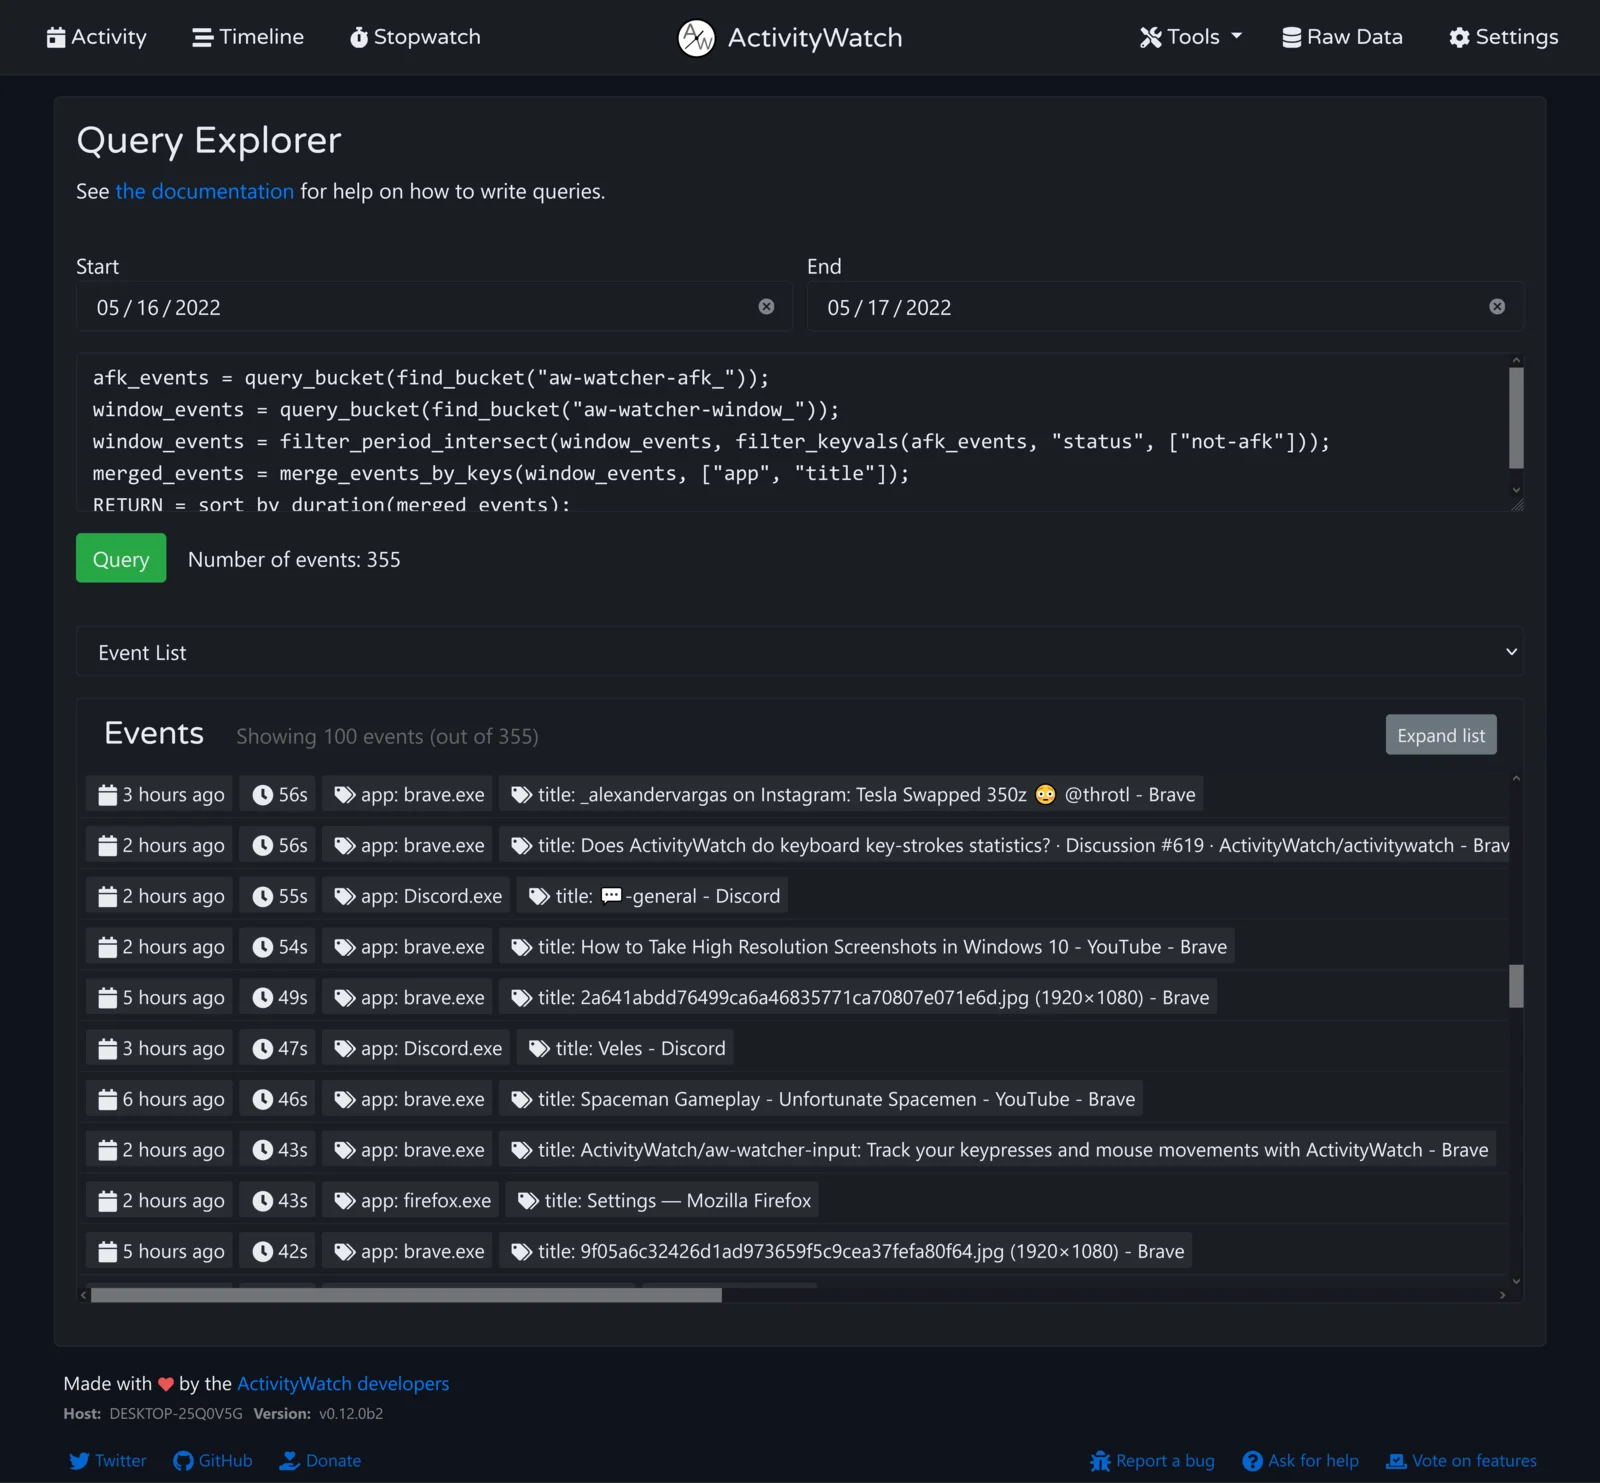Open the Event List visualization dropdown
The width and height of the screenshot is (1600, 1483).
tap(800, 652)
